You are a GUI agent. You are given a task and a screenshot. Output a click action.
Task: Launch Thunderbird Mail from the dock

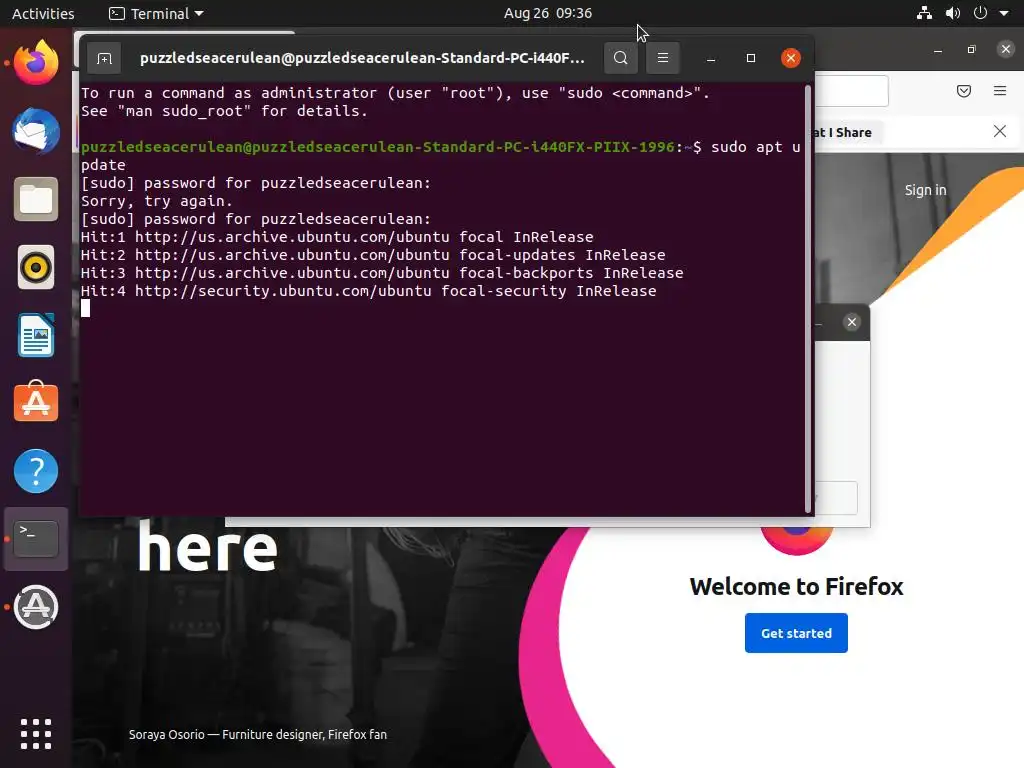[36, 131]
